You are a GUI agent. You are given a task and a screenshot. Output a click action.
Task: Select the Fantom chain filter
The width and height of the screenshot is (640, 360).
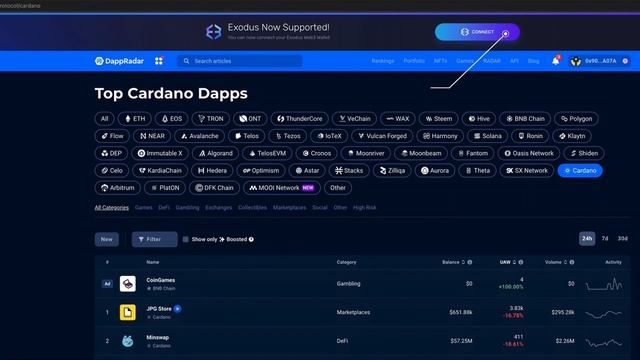point(473,153)
